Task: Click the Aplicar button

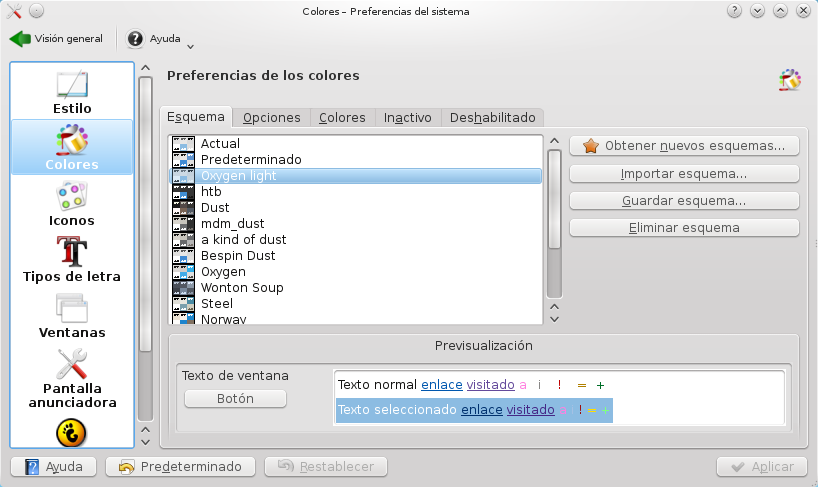Action: tap(762, 467)
